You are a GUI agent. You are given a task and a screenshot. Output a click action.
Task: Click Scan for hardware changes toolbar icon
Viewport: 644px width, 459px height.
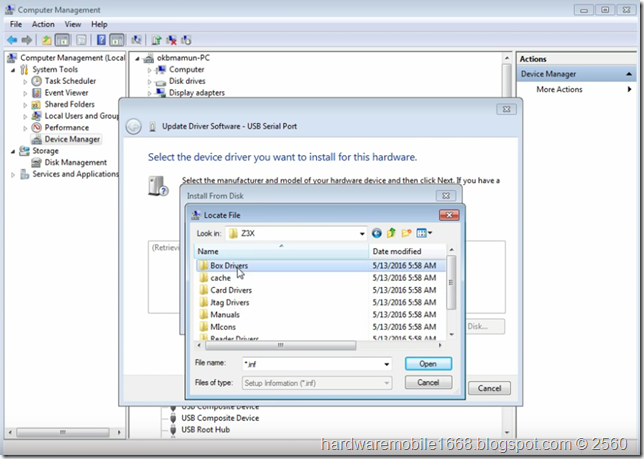[x=136, y=40]
